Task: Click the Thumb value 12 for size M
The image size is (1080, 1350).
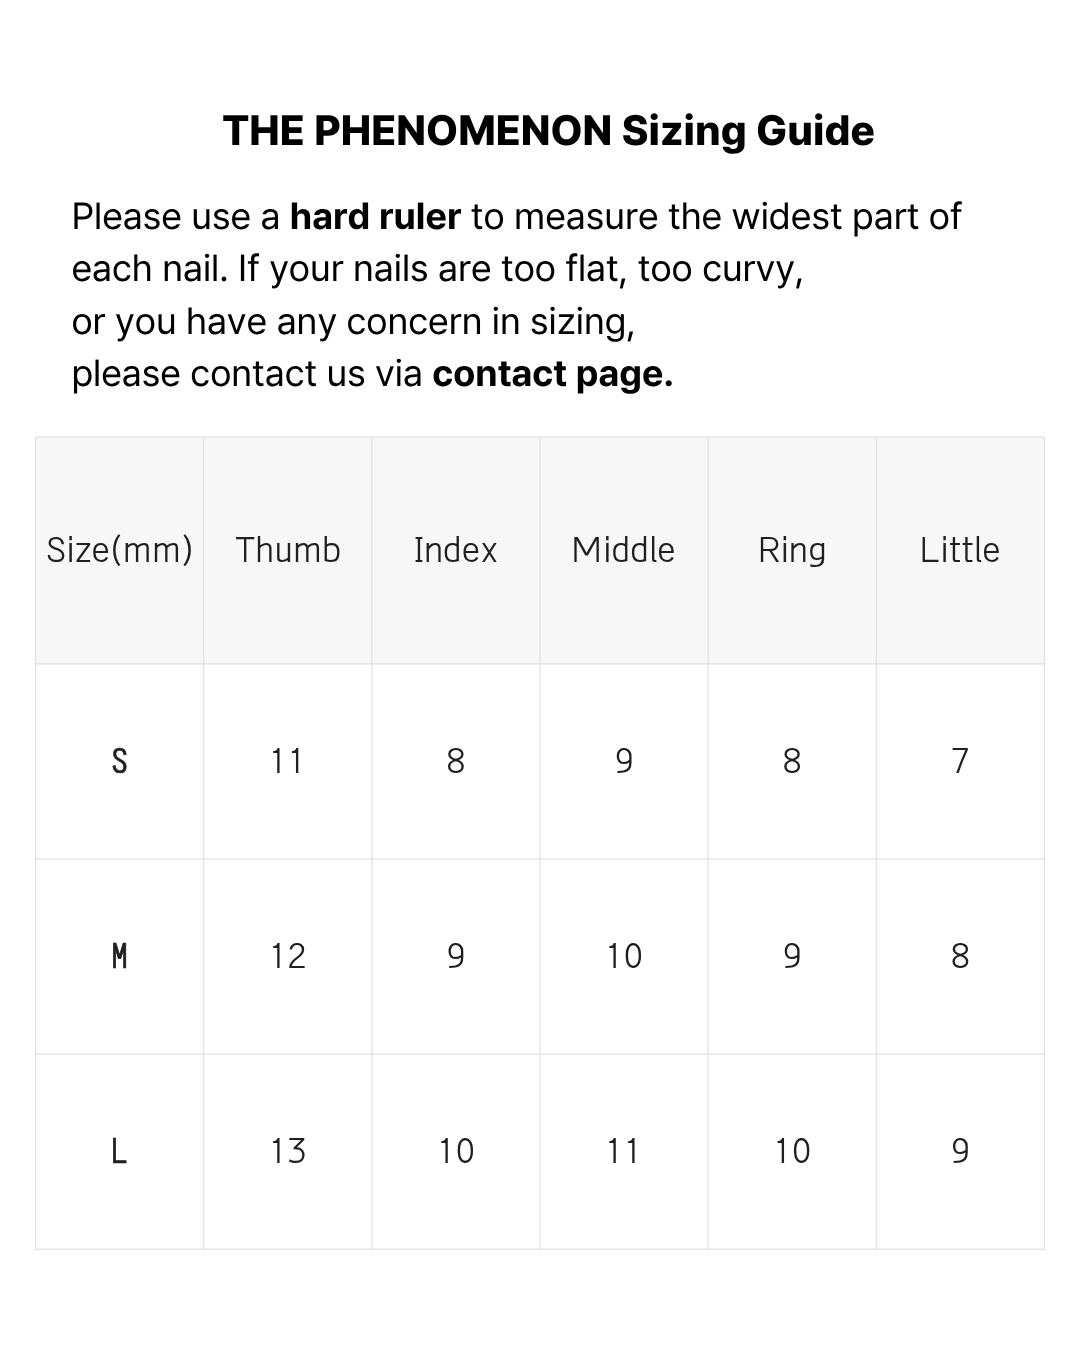Action: click(288, 956)
